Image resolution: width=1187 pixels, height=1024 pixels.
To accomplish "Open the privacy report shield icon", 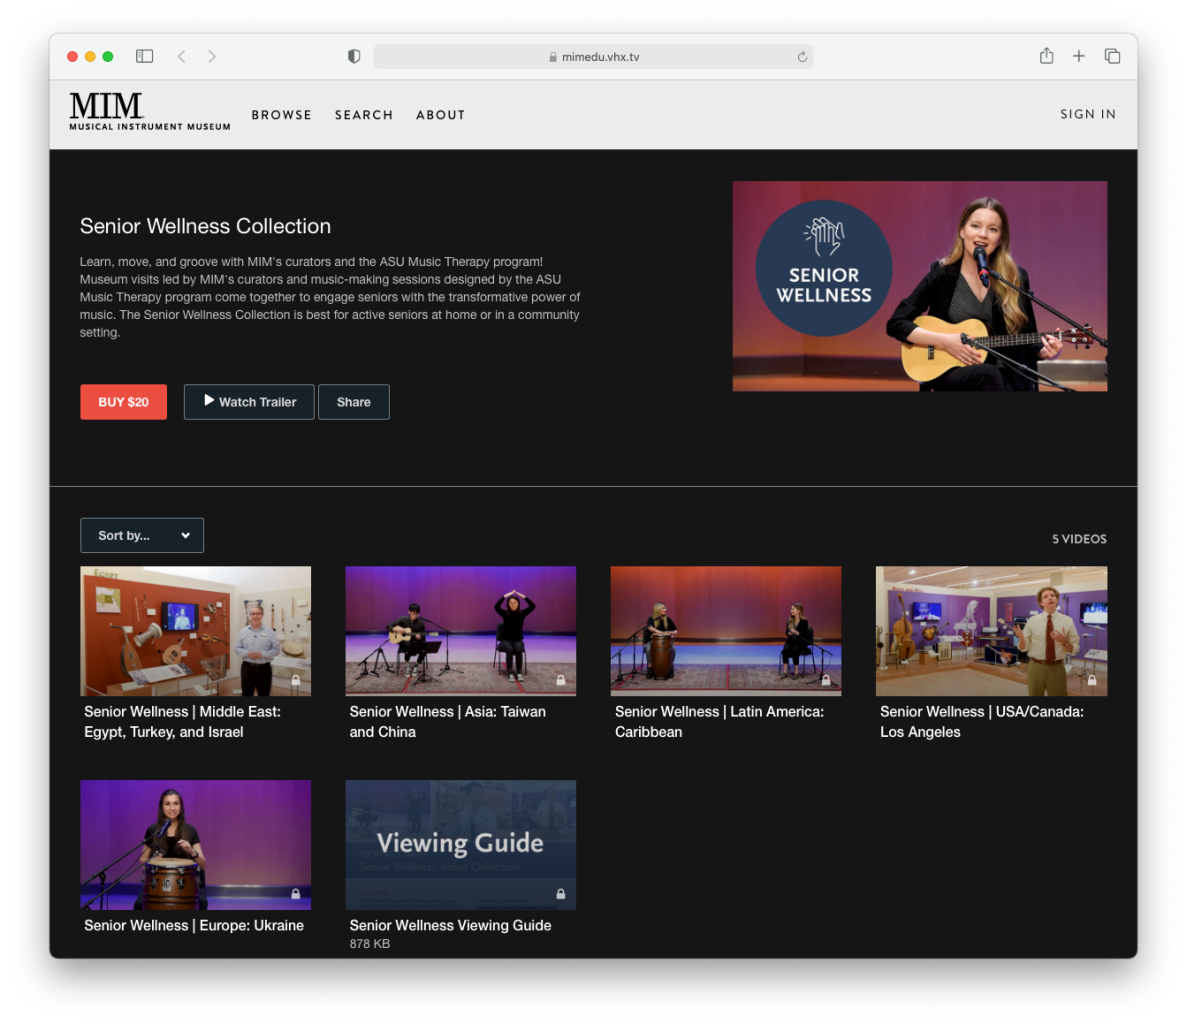I will pos(354,56).
